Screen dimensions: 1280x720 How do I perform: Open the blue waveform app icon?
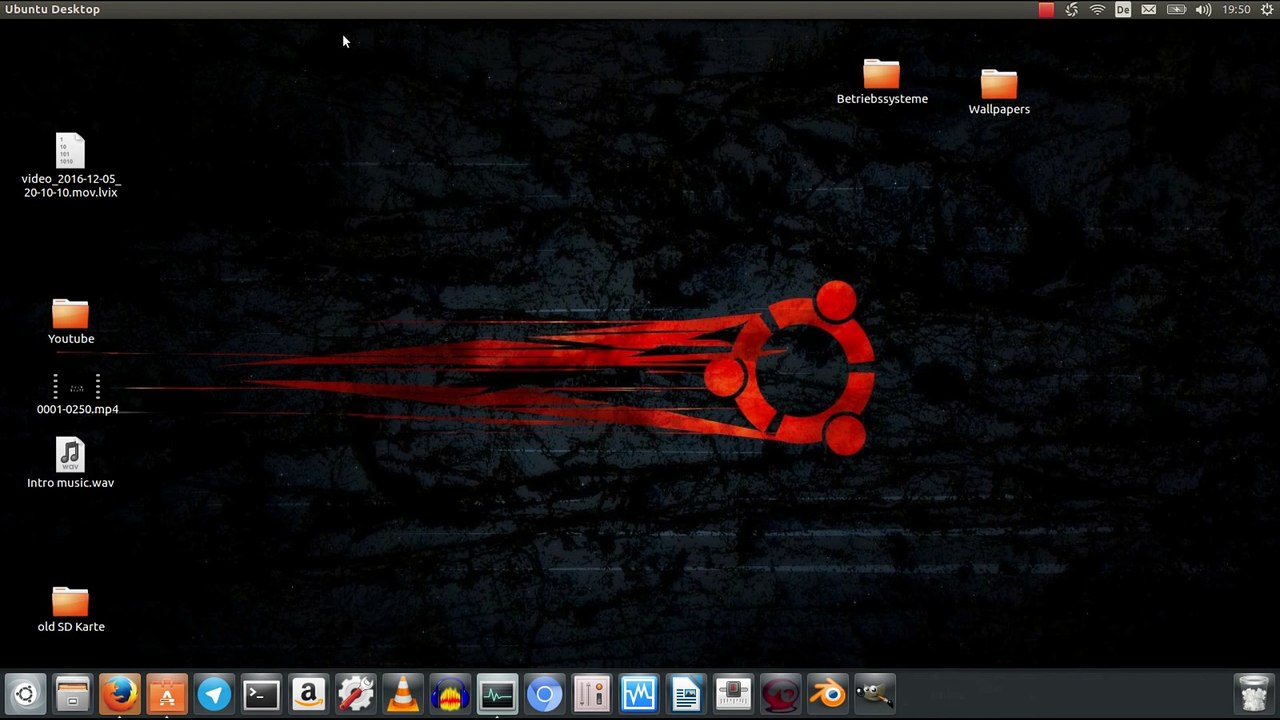(x=639, y=694)
